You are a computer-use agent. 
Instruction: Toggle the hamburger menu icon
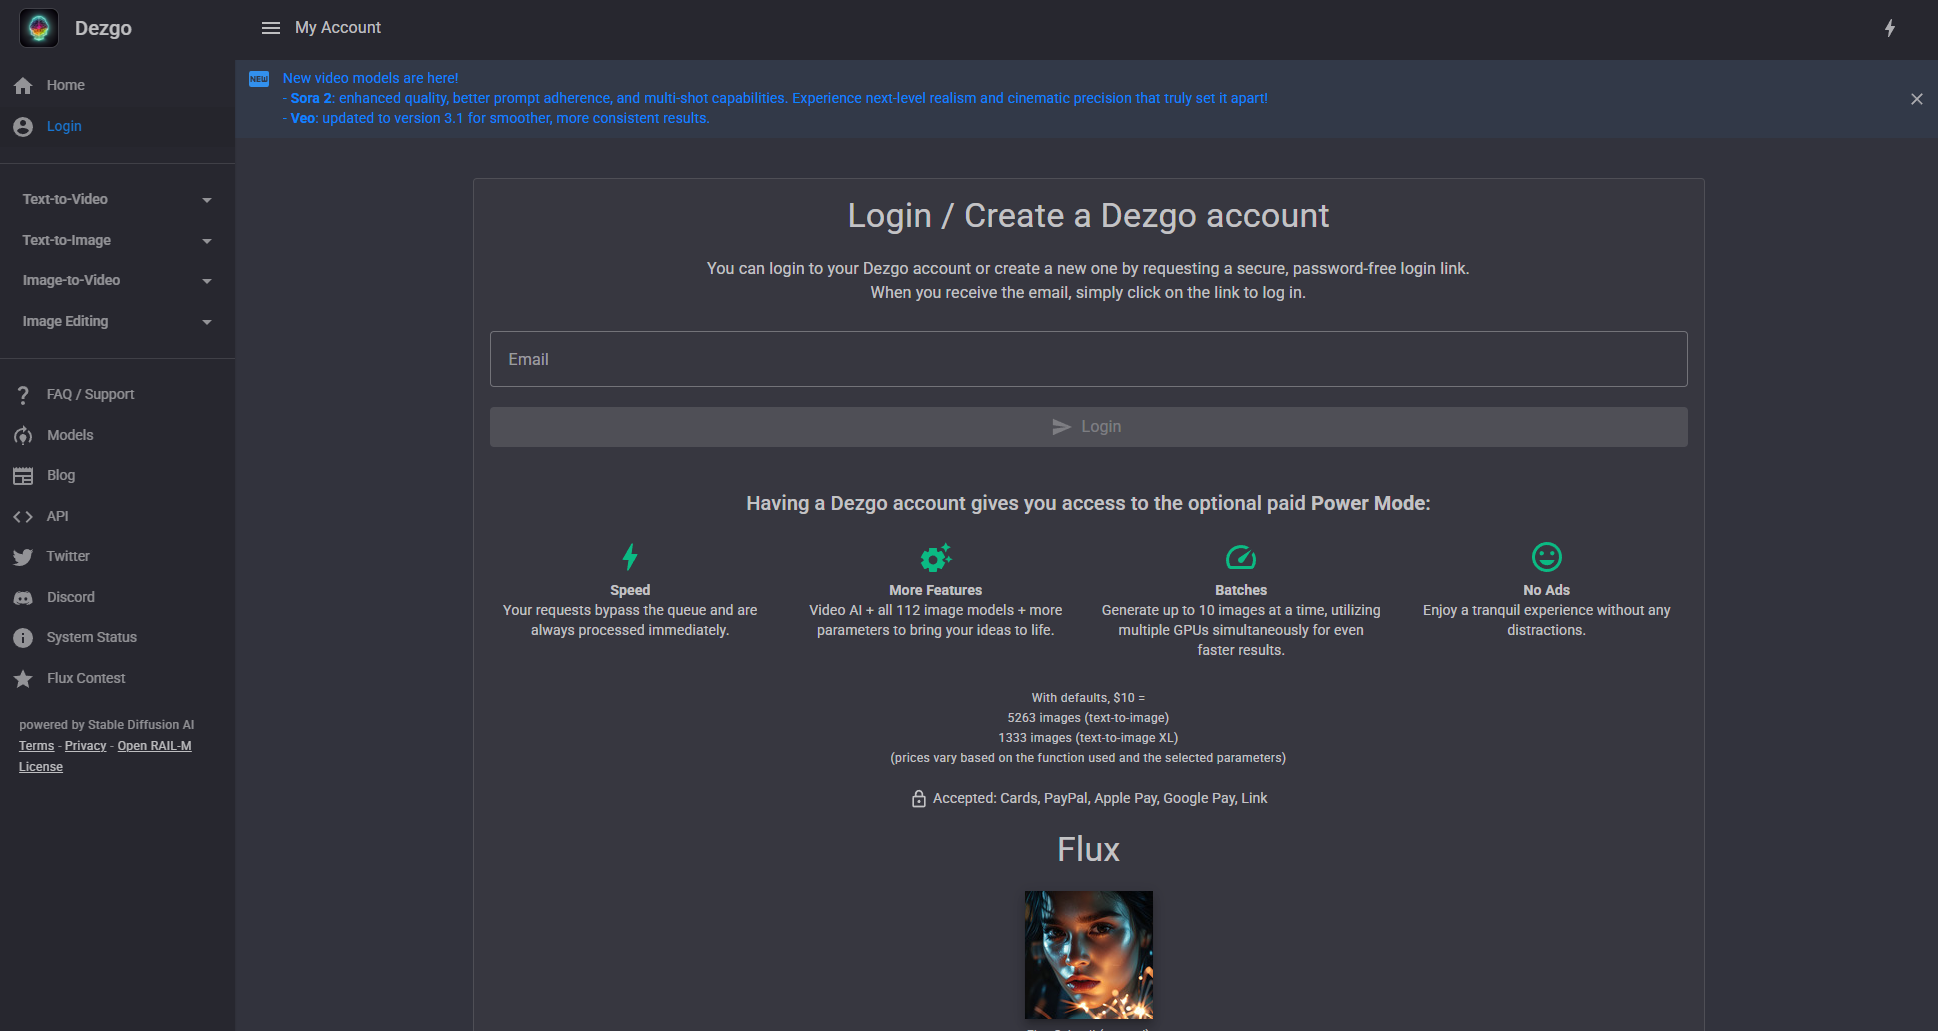[x=270, y=28]
